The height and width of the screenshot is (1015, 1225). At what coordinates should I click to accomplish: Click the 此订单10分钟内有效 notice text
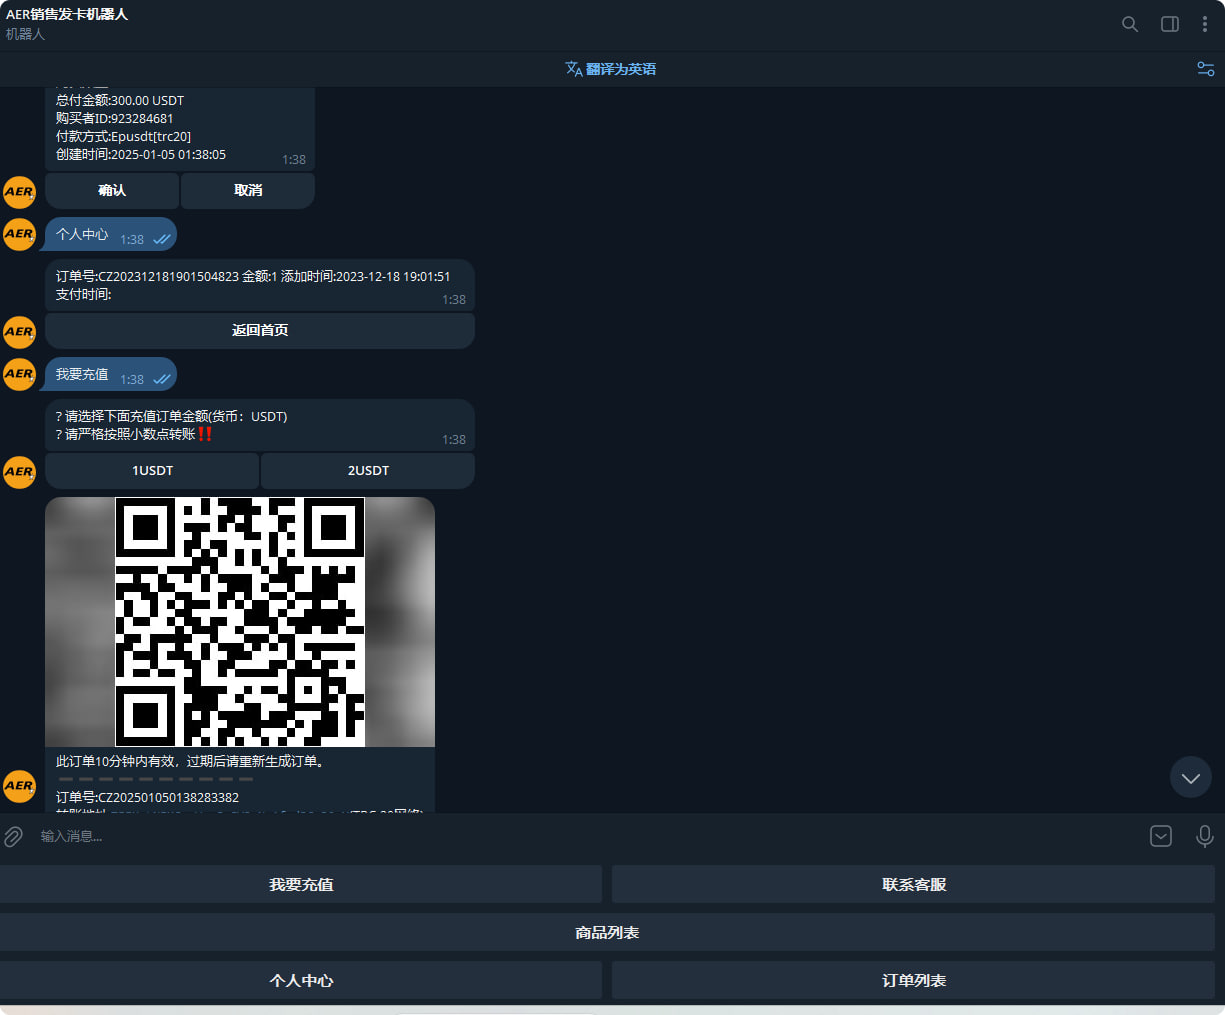point(190,761)
